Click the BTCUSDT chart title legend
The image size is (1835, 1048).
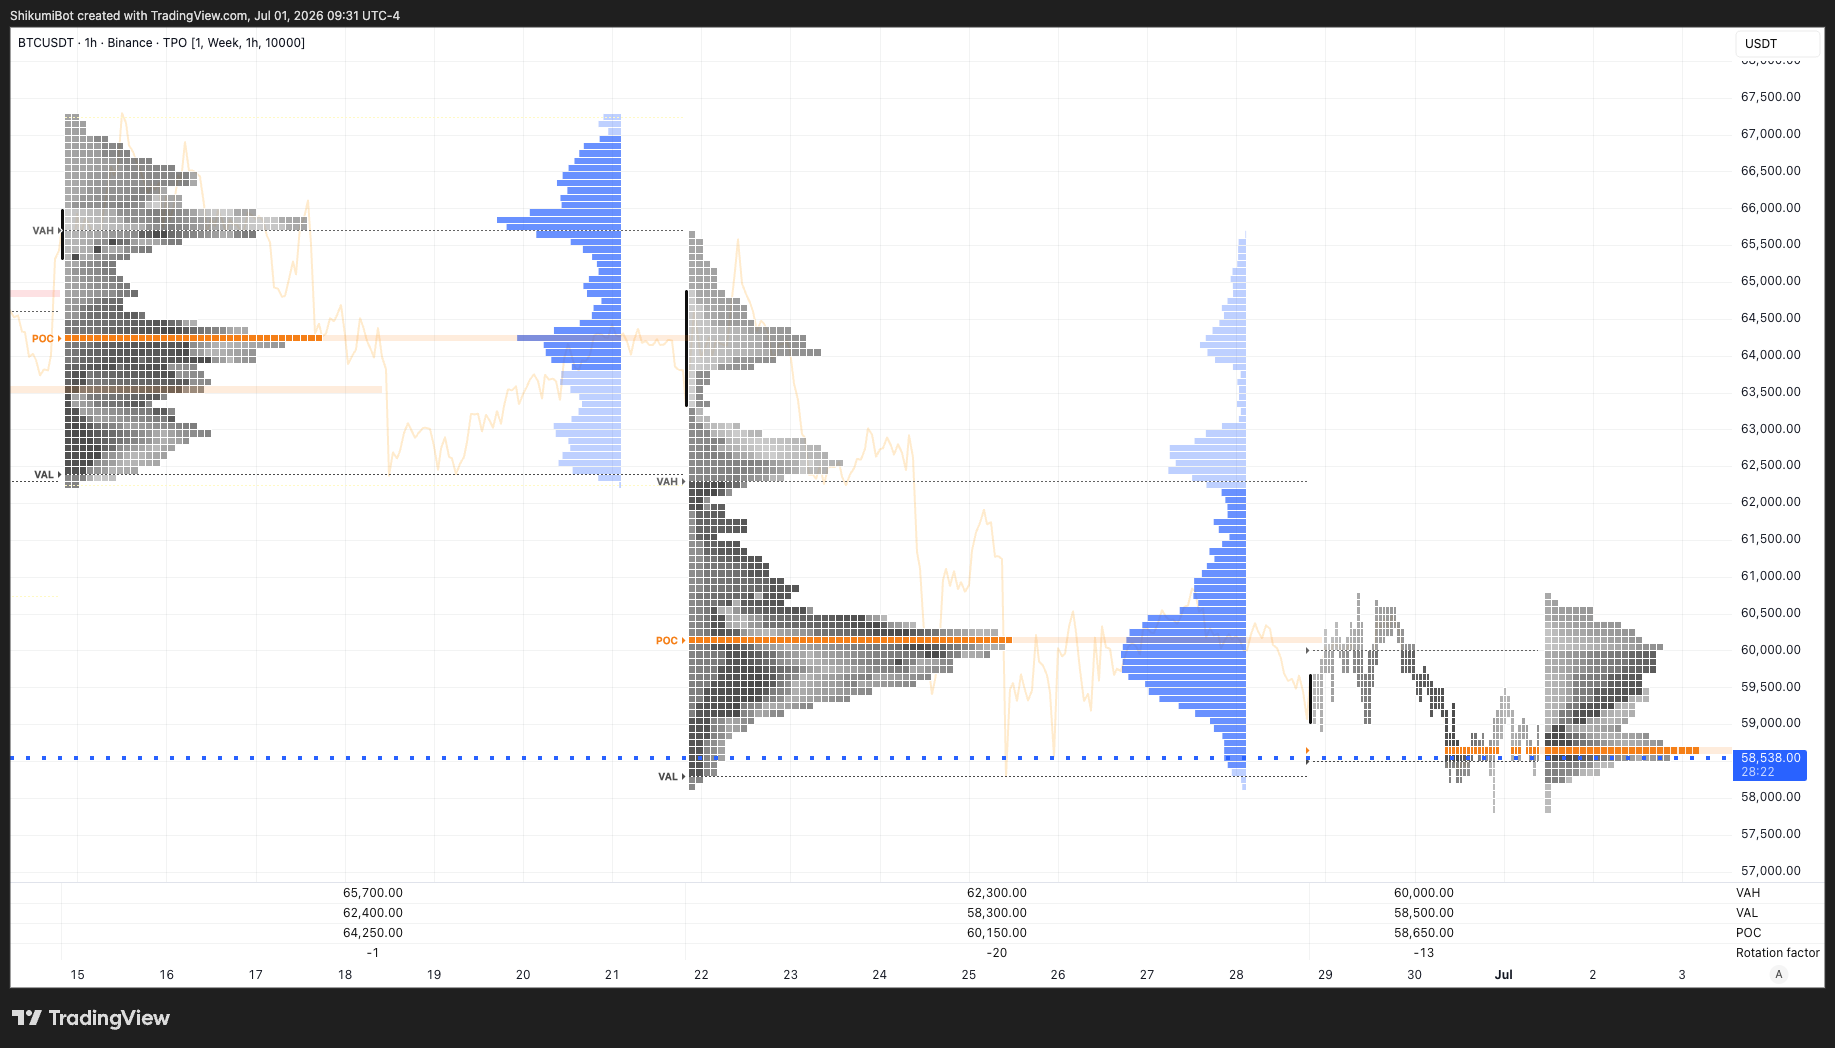coord(161,43)
